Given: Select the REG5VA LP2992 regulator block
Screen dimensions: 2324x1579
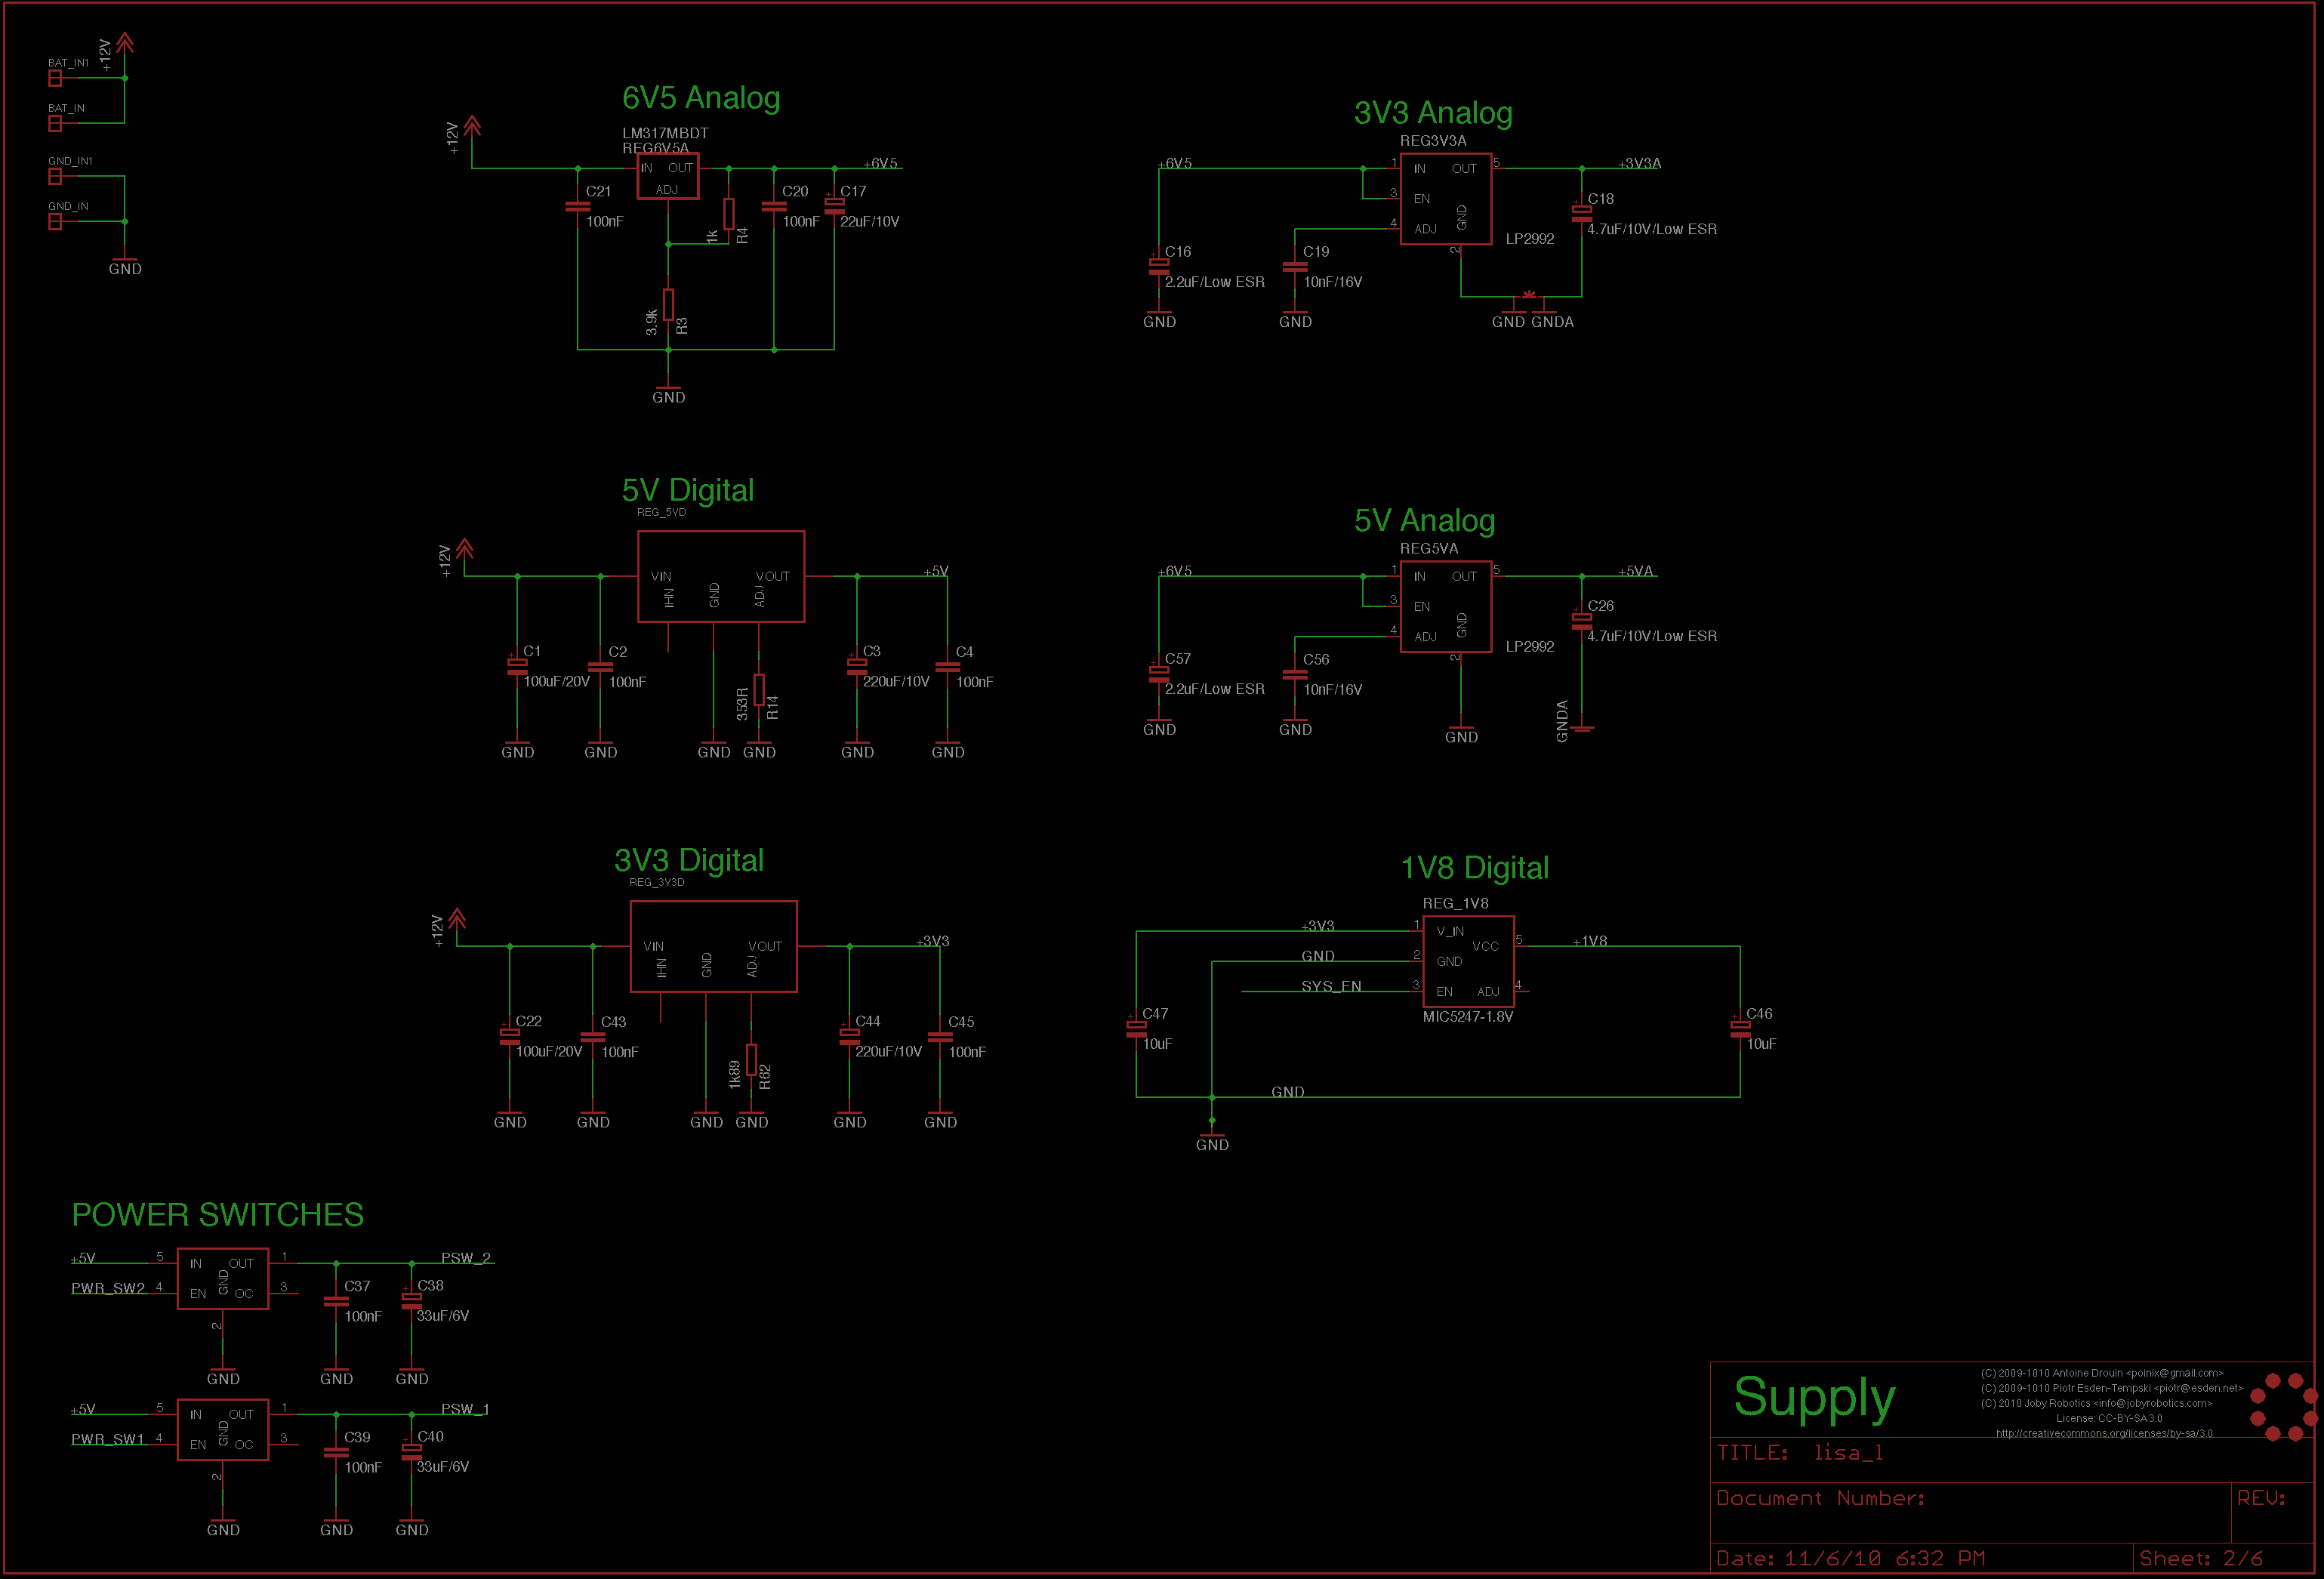Looking at the screenshot, I should point(1446,606).
